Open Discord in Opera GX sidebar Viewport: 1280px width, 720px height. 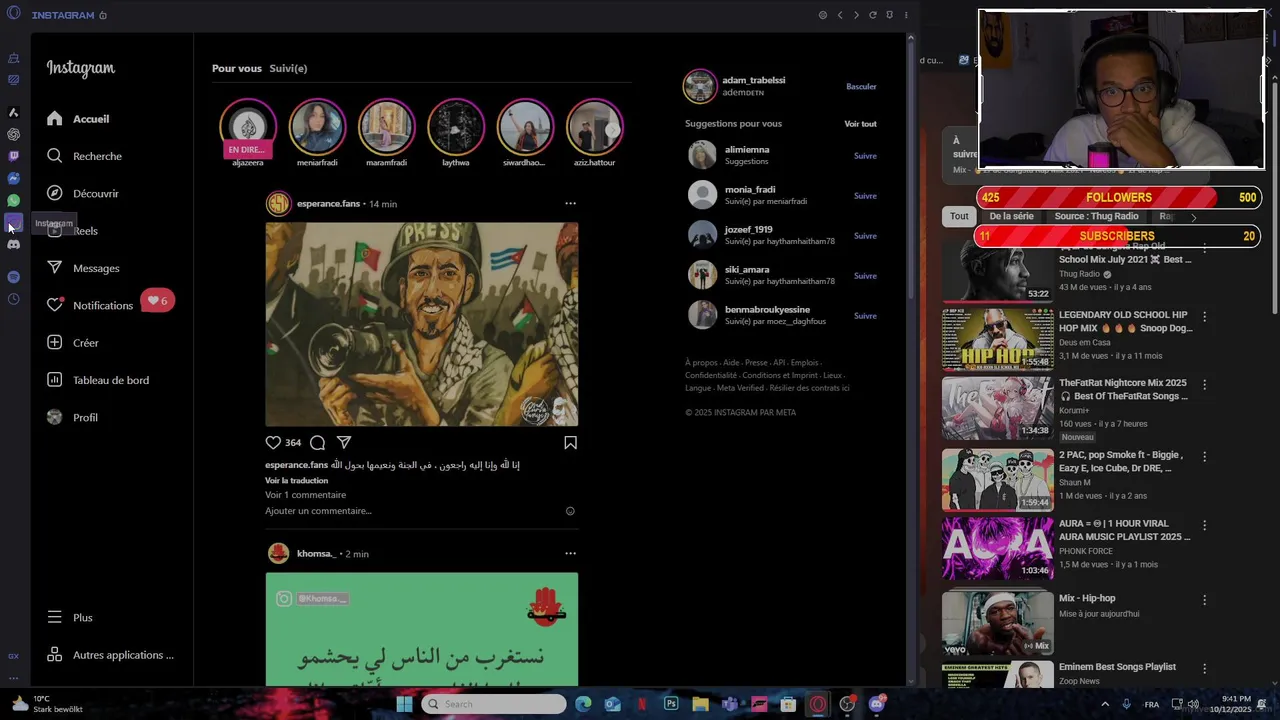point(13,244)
